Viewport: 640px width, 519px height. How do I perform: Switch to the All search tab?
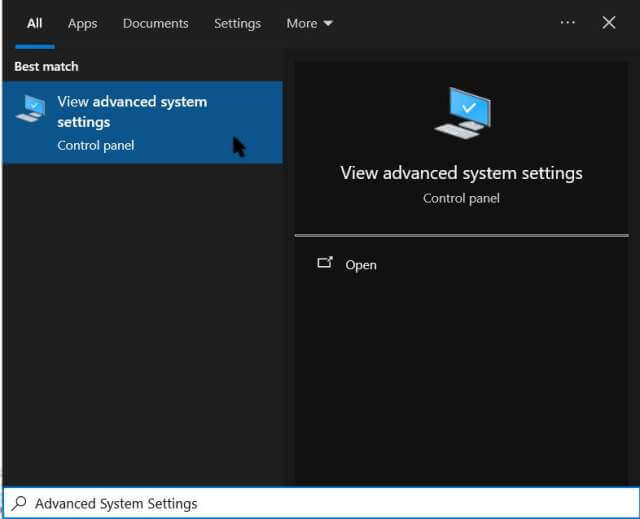[35, 23]
